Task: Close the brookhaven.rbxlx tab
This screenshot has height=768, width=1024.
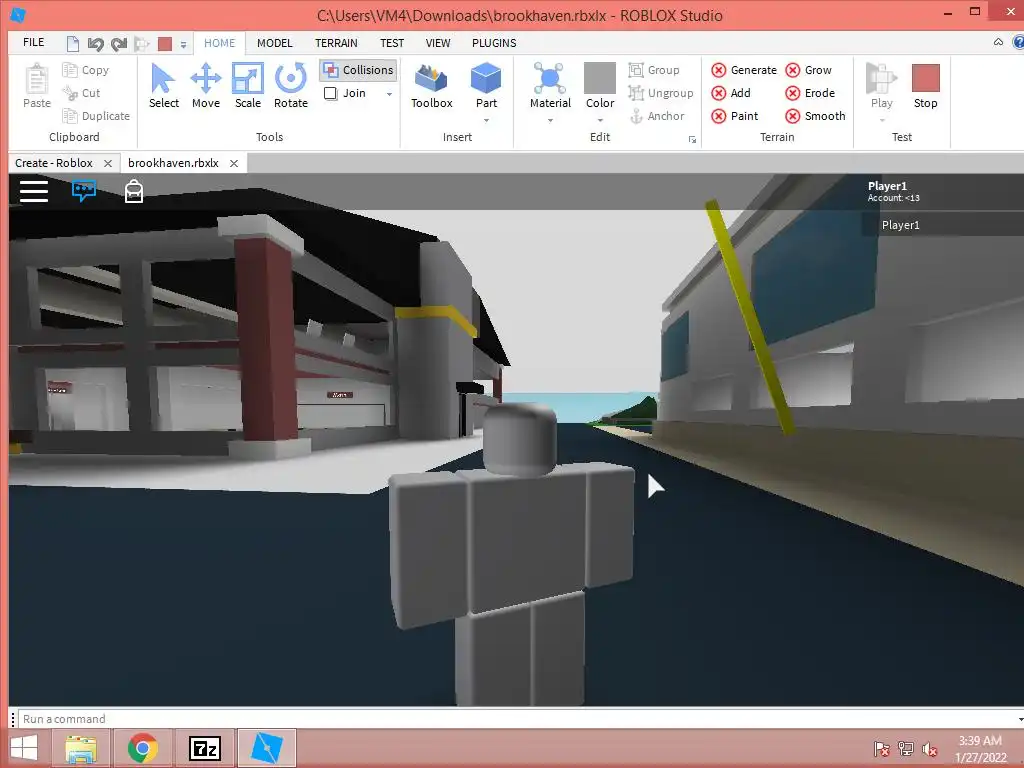Action: [x=234, y=163]
